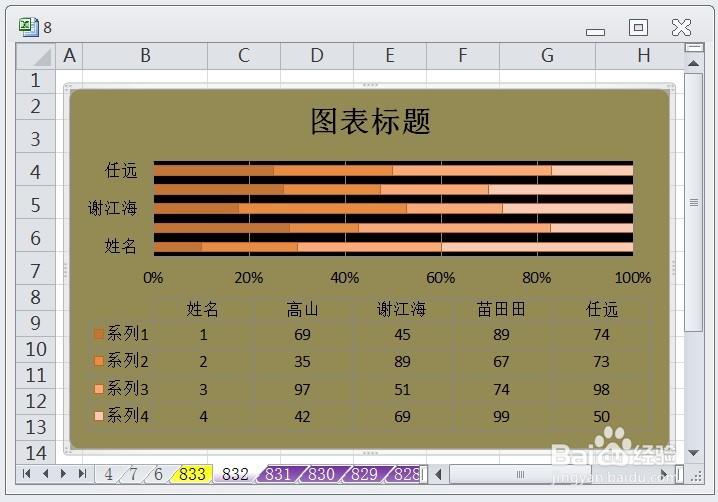Click the horizontal scrollbar right arrow

pos(663,474)
